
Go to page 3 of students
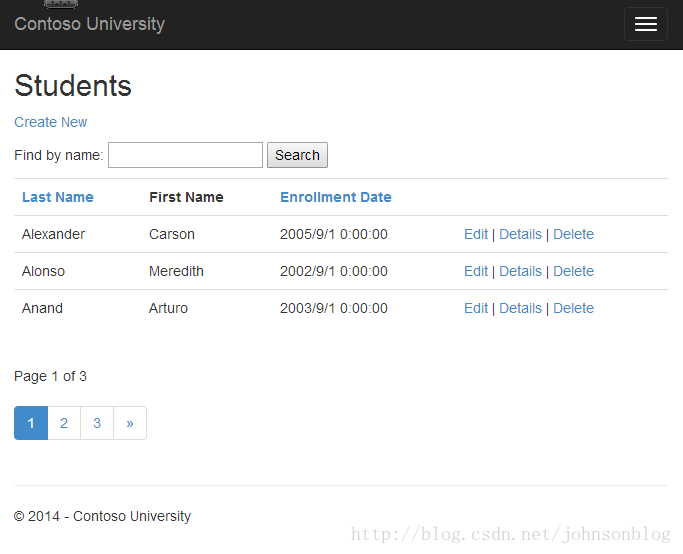[97, 423]
